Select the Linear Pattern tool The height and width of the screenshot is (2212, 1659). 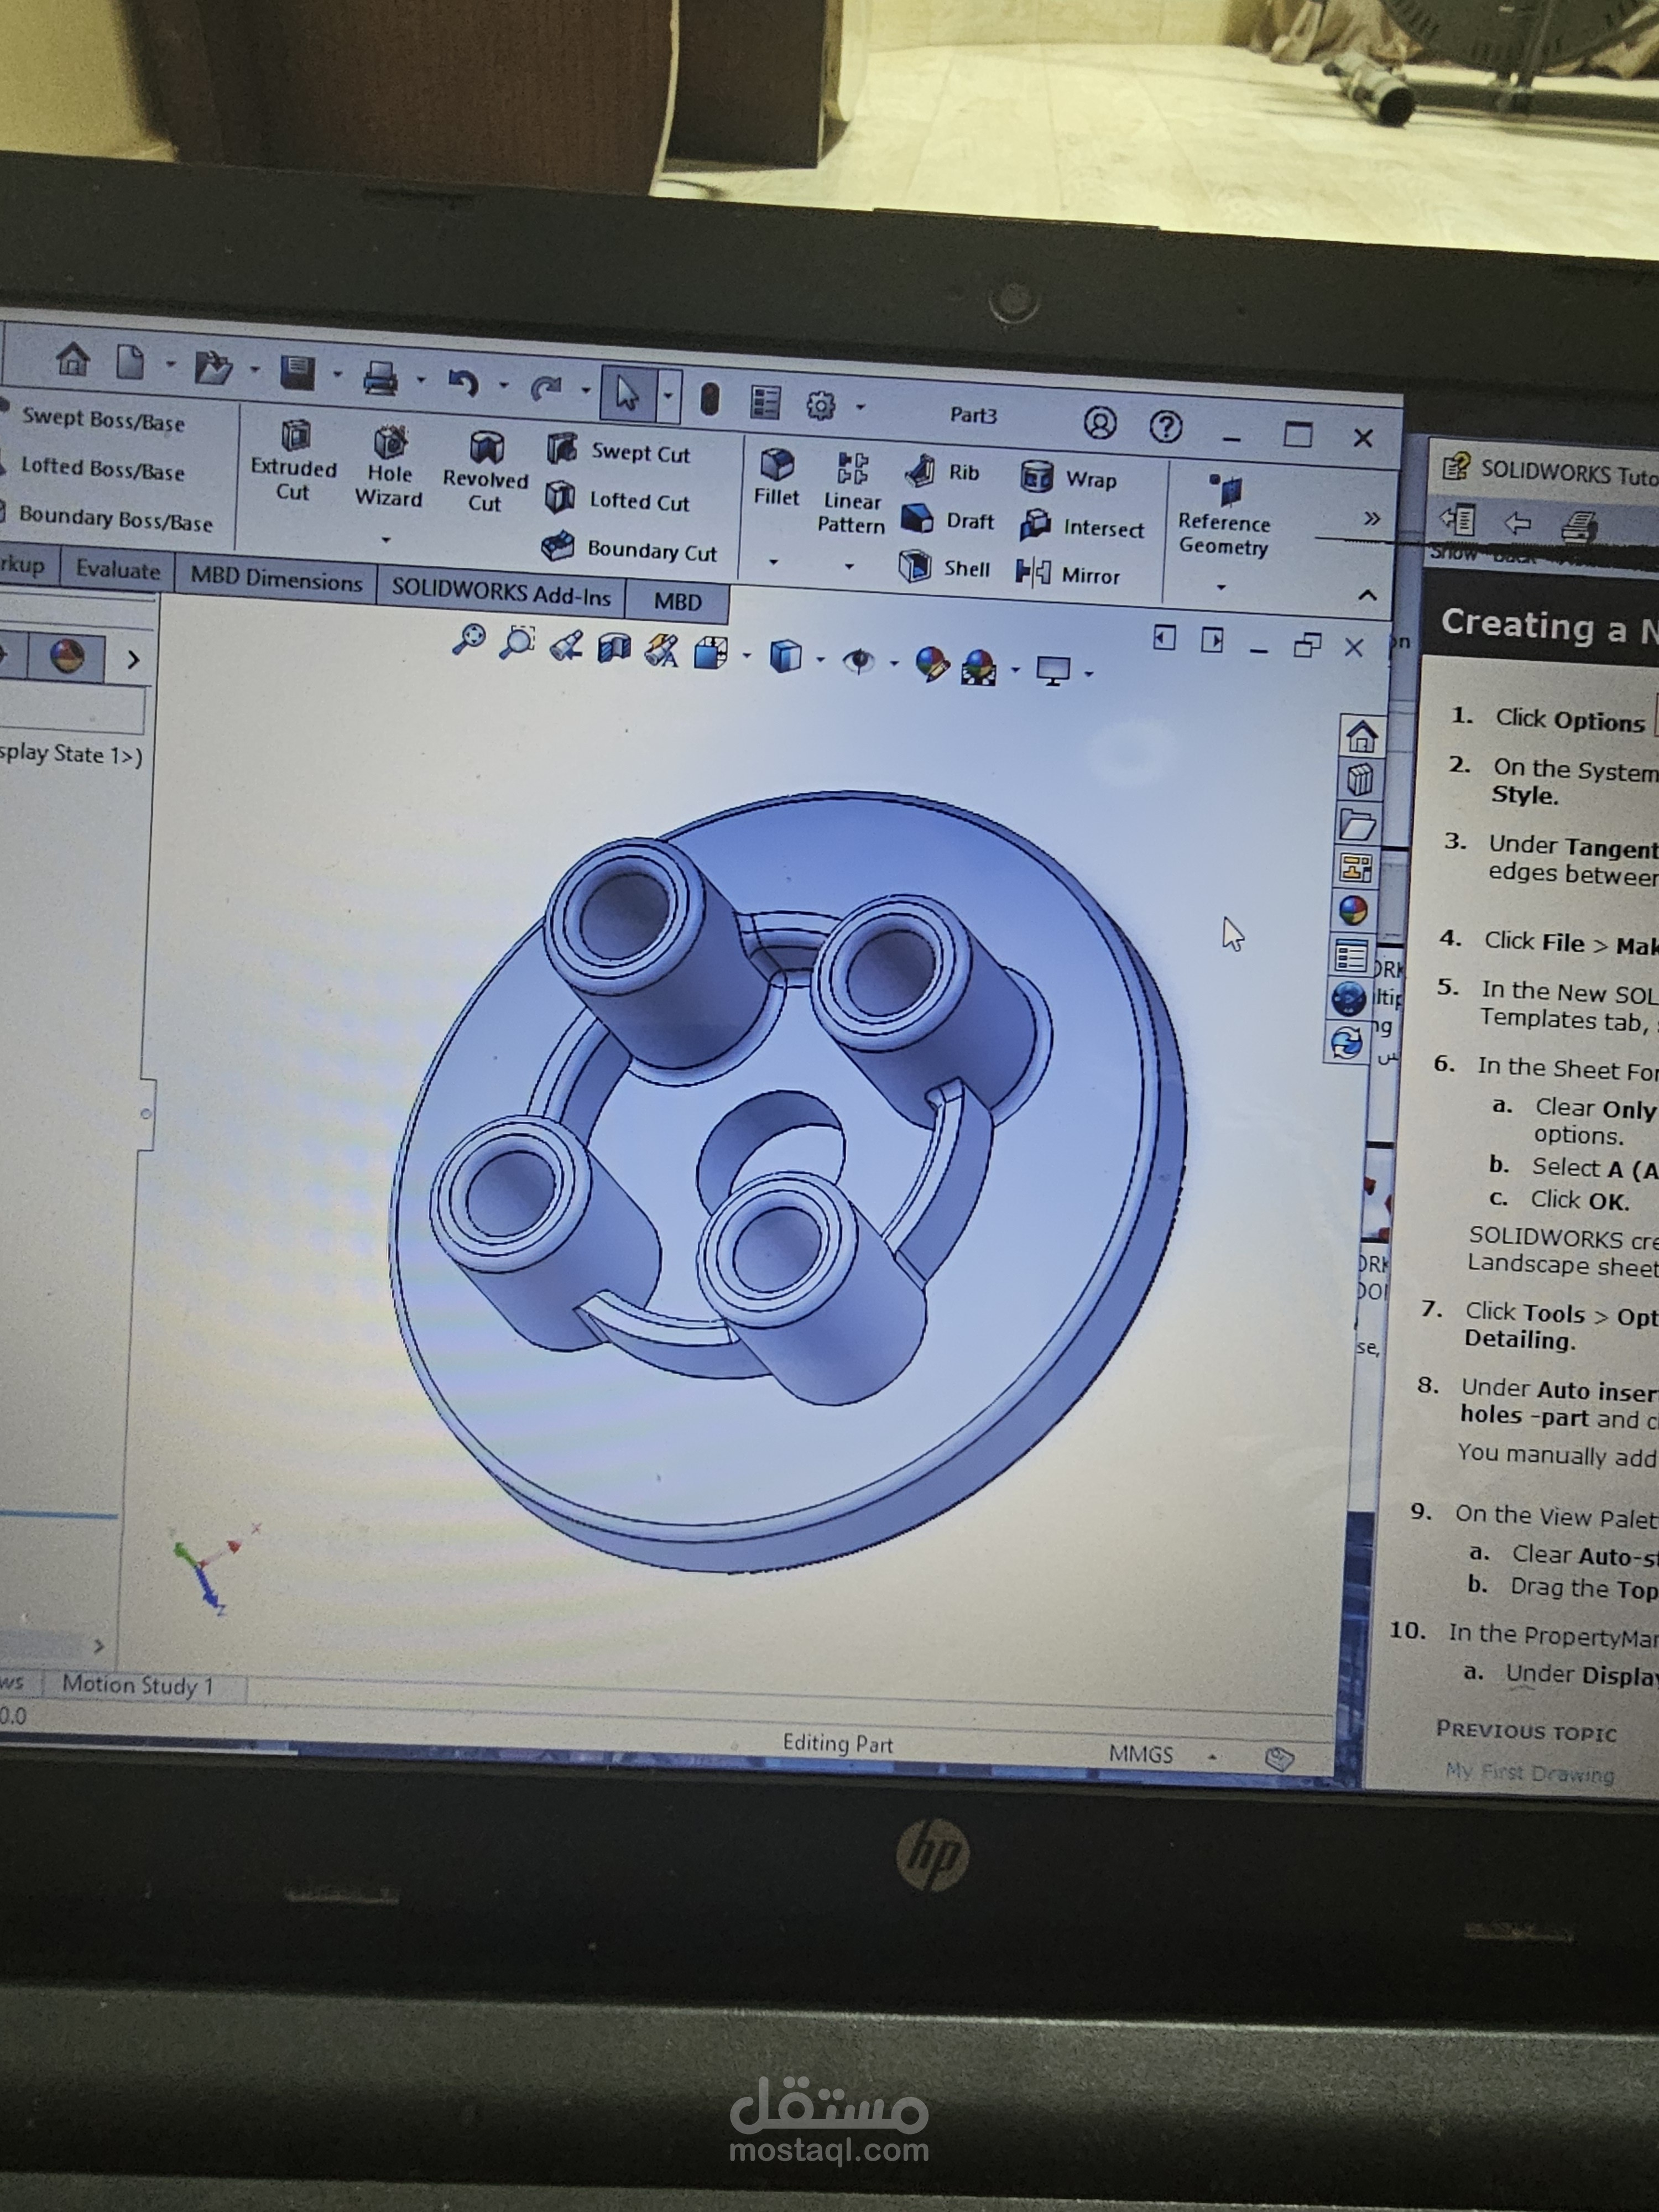851,492
